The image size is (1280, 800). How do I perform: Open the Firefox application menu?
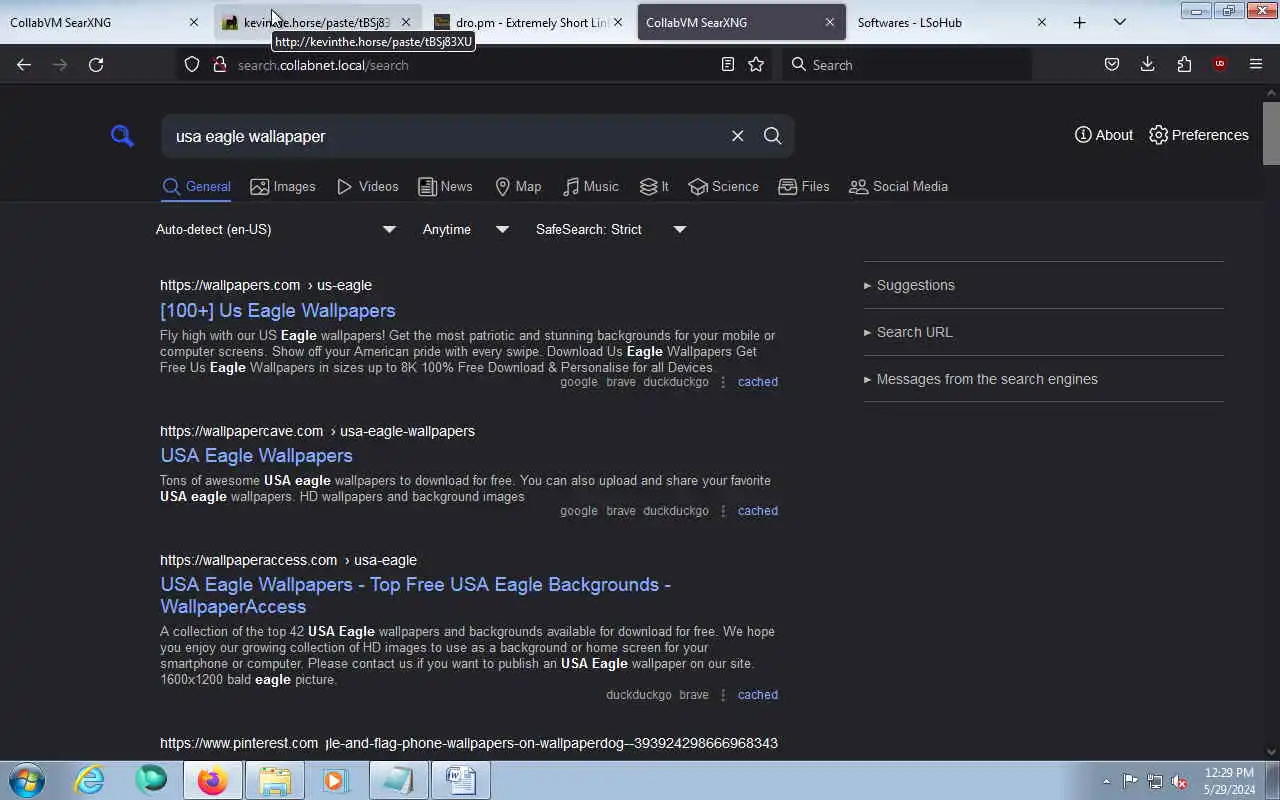click(1256, 64)
